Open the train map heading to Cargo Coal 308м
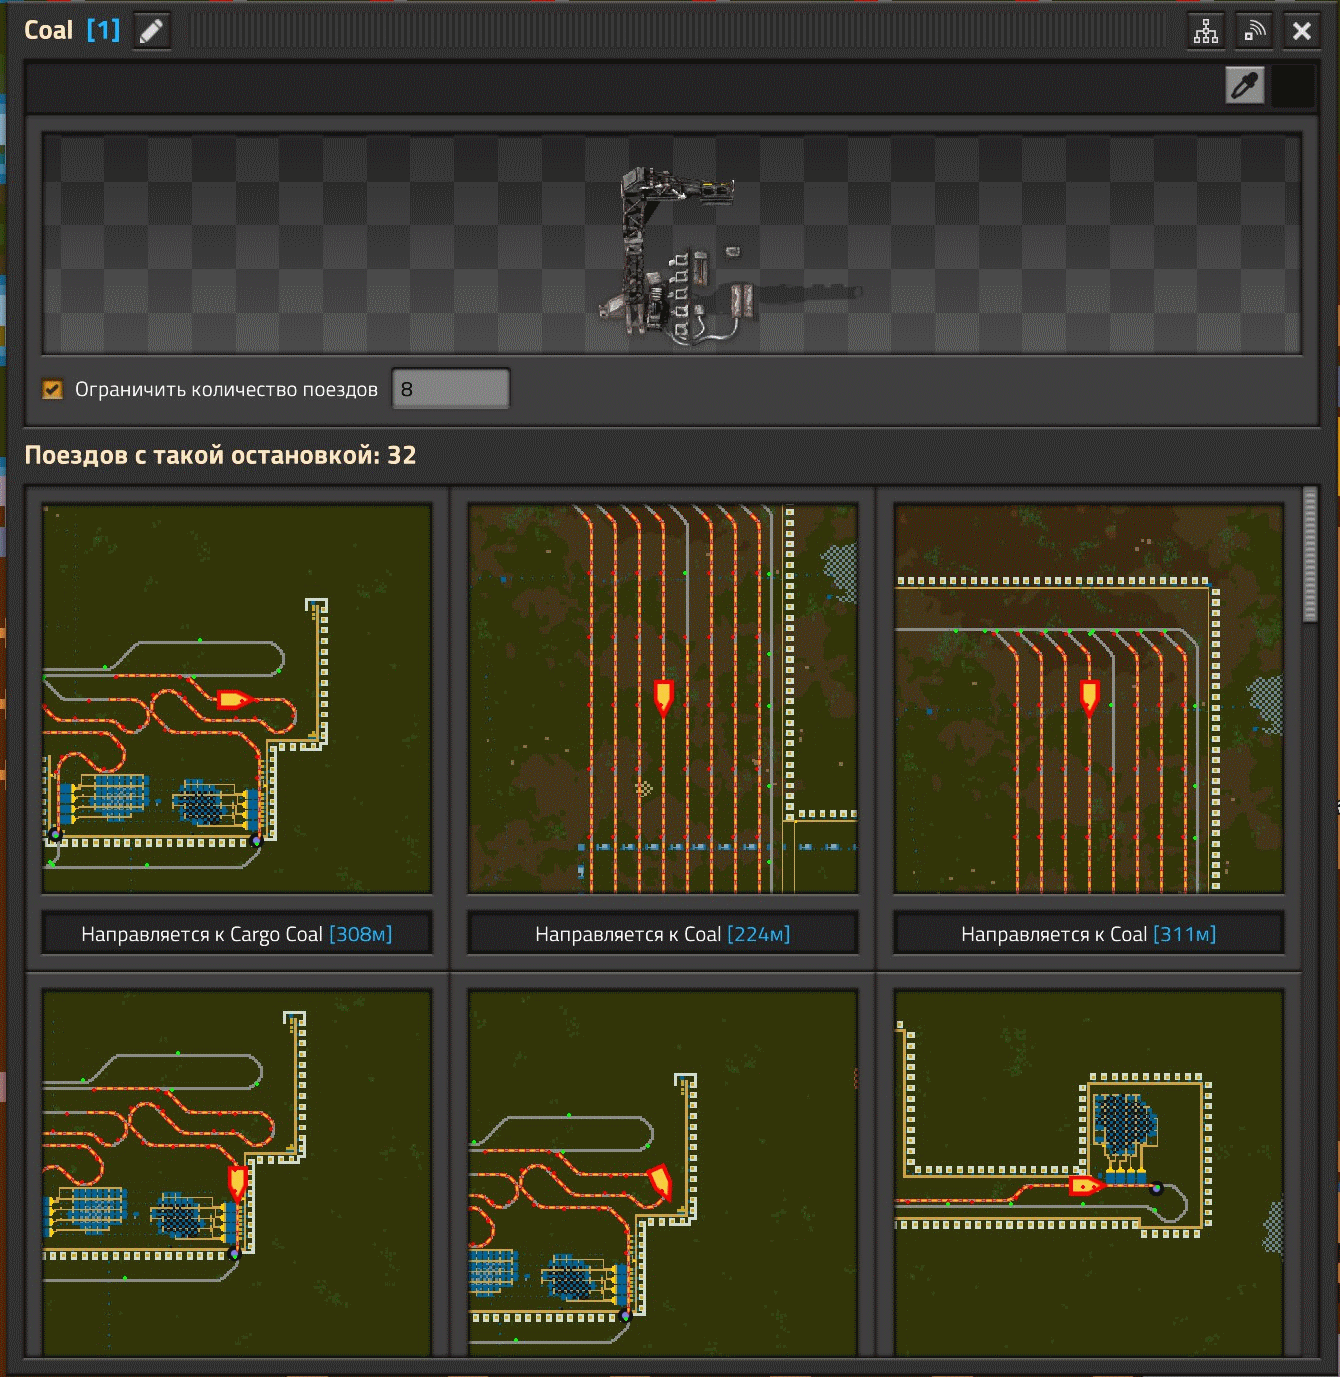Viewport: 1340px width, 1377px height. point(237,699)
